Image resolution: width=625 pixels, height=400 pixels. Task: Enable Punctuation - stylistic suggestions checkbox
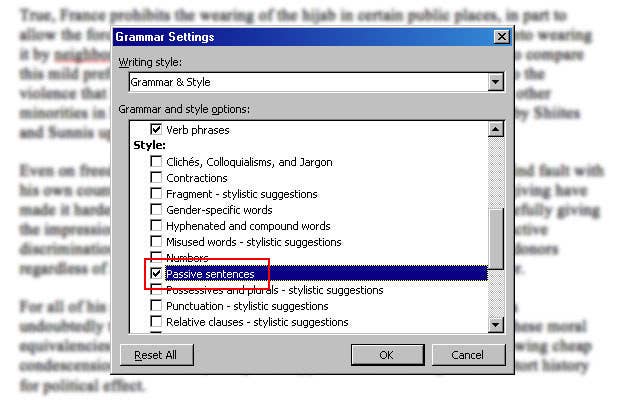click(x=156, y=306)
